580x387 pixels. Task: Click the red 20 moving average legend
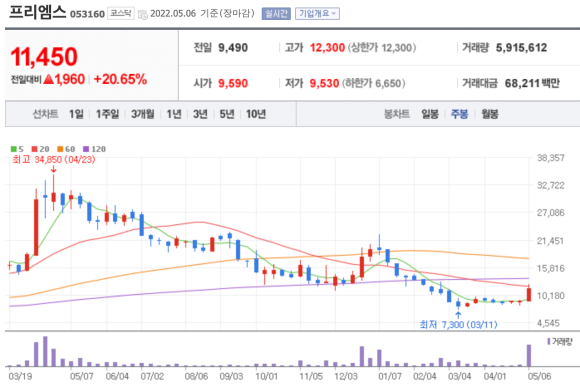(x=40, y=149)
